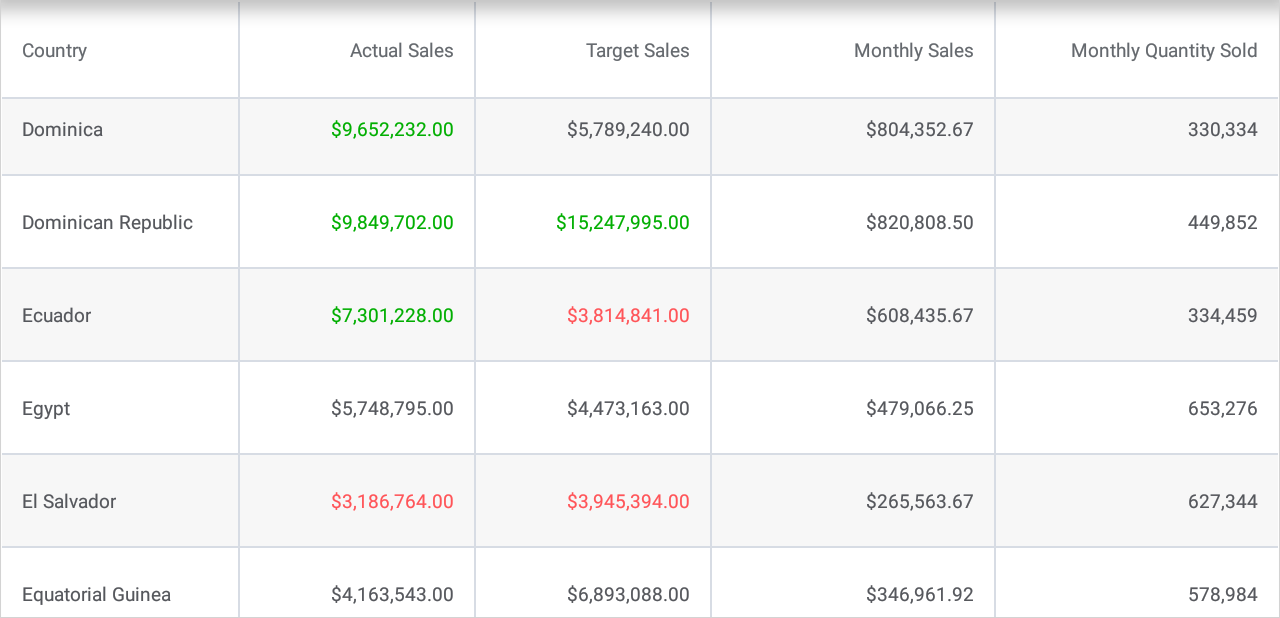The height and width of the screenshot is (618, 1280).
Task: Click green target sales value $15,247,995.00
Action: pyautogui.click(x=622, y=223)
